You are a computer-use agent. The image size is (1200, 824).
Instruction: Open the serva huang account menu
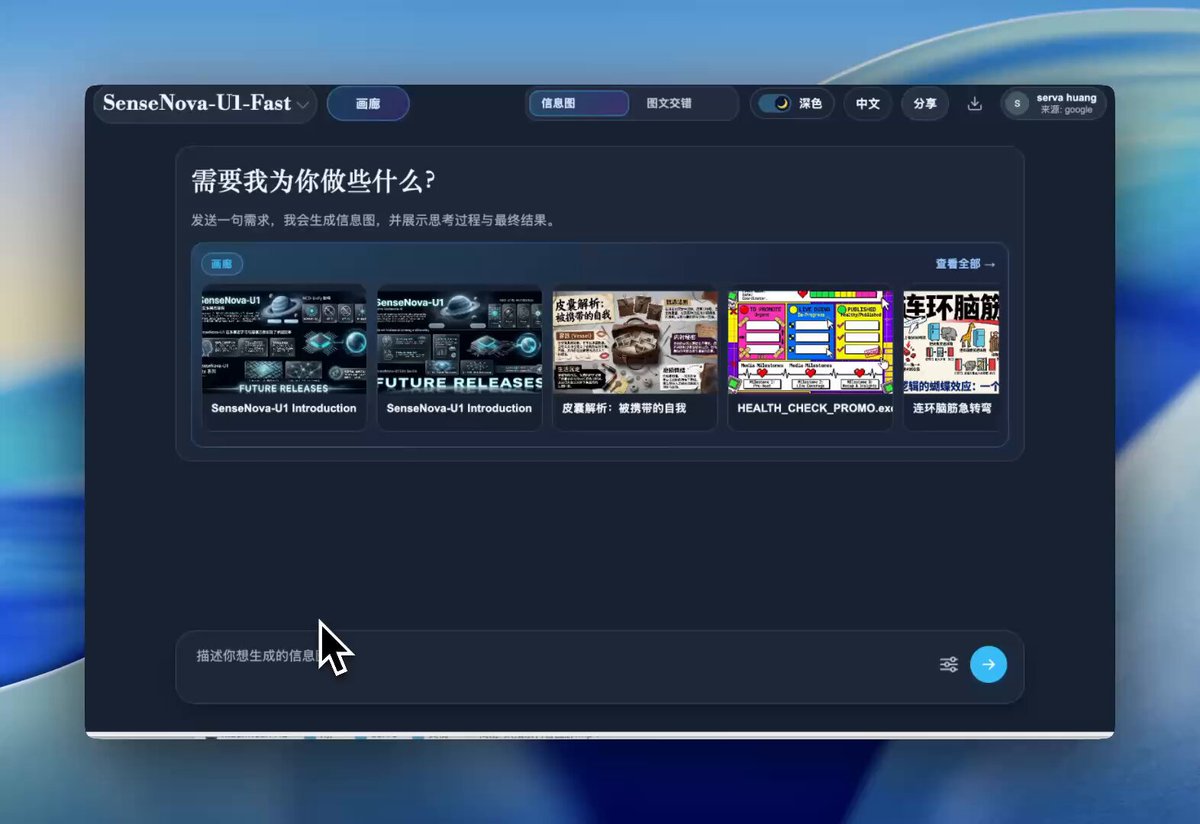tap(1054, 103)
